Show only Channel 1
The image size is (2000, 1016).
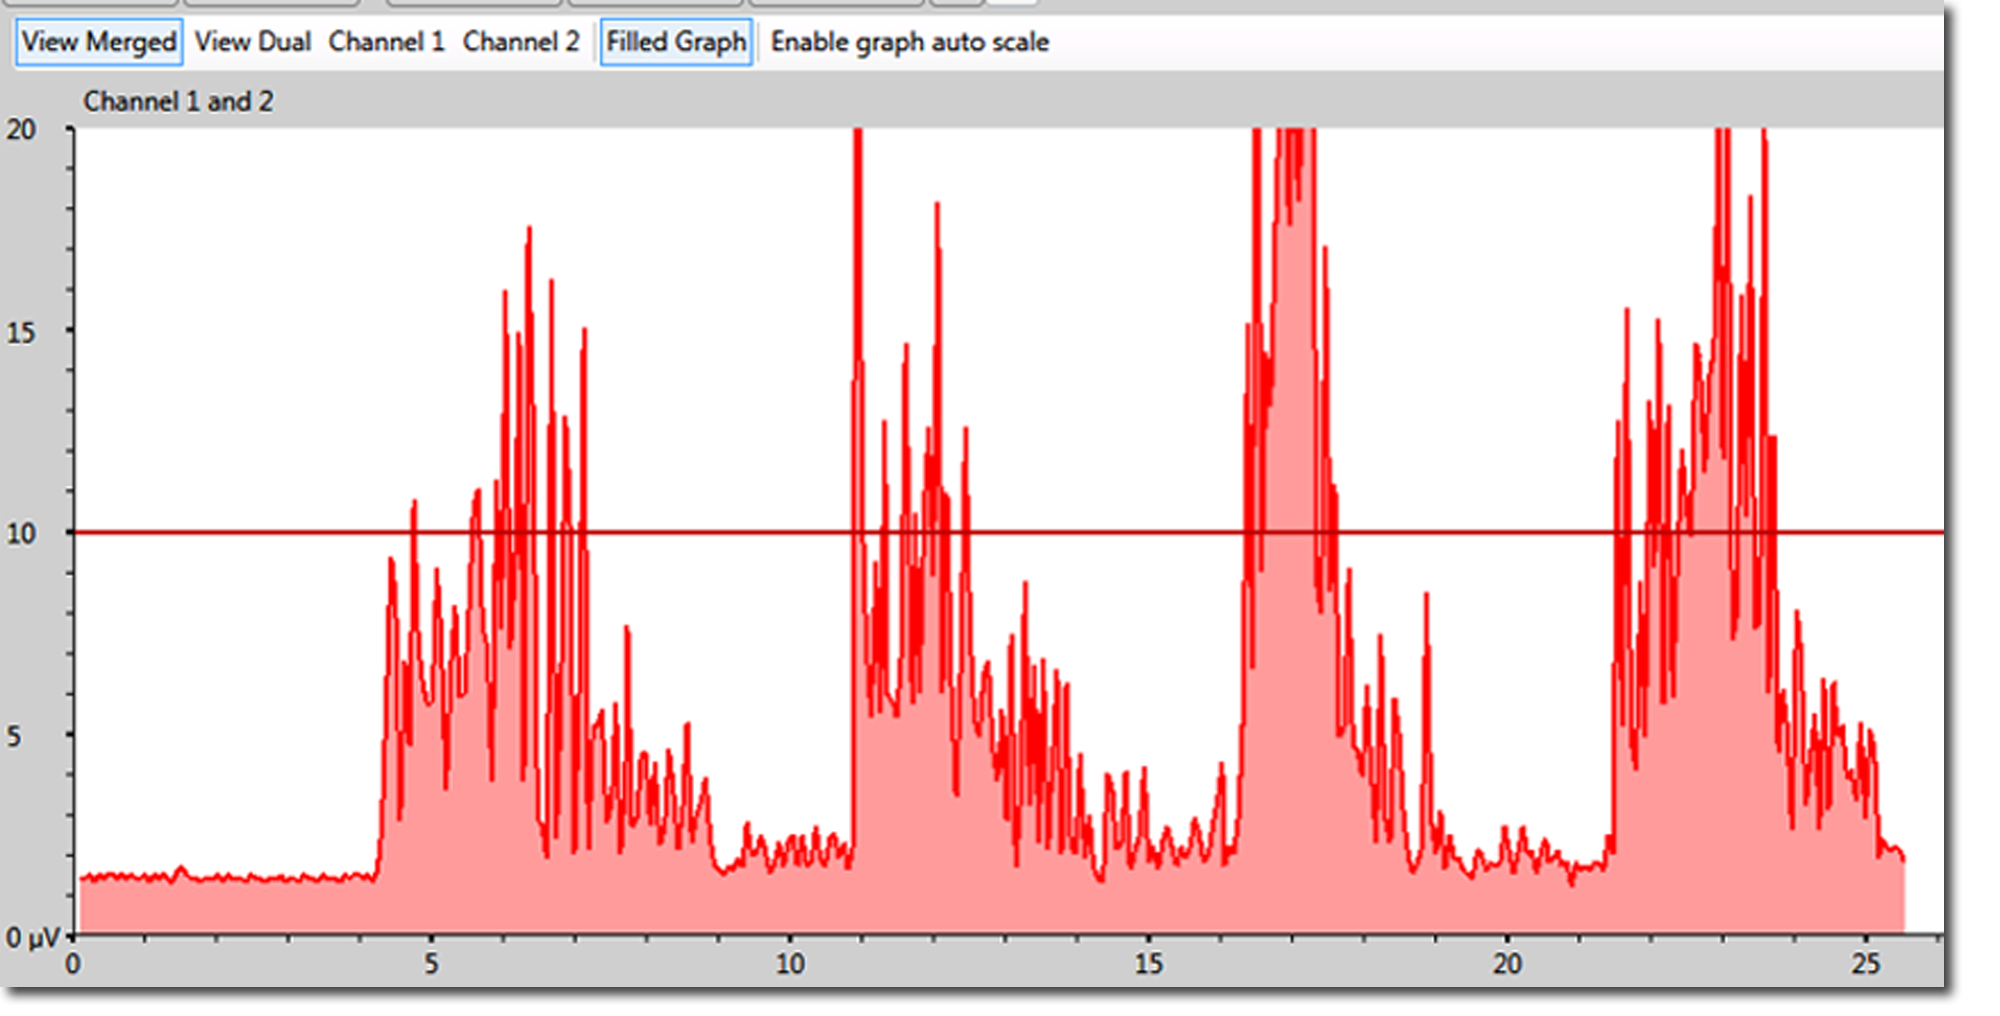pyautogui.click(x=386, y=42)
